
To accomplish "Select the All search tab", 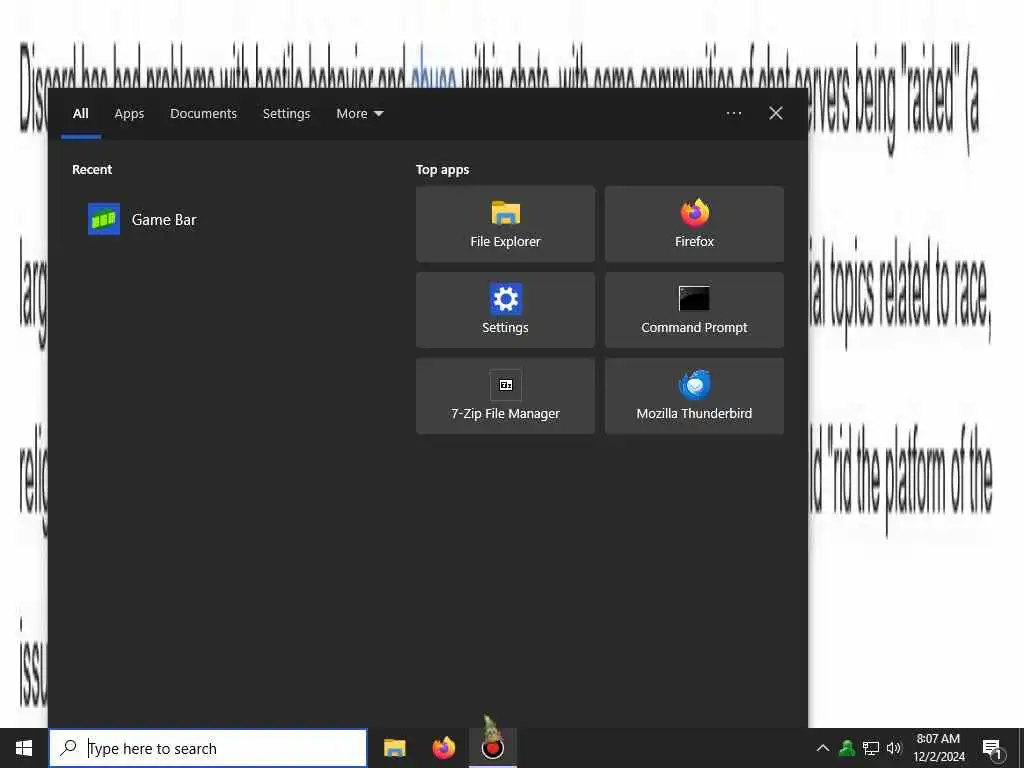I will coord(81,114).
